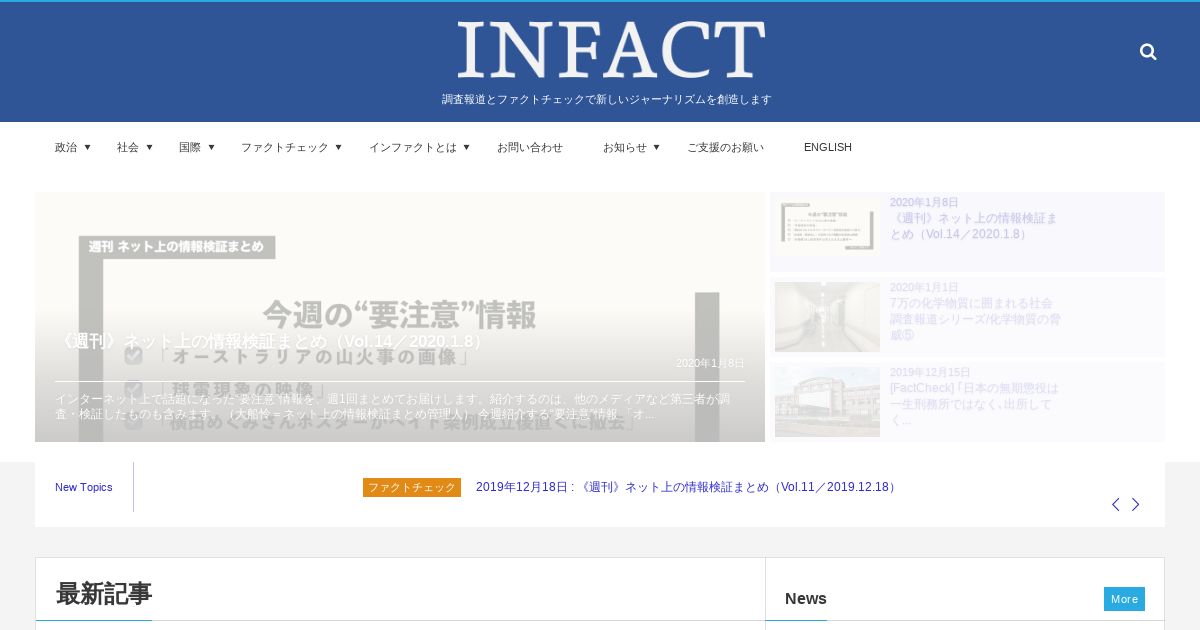Viewport: 1200px width, 630px height.
Task: Switch to ENGLISH site version
Action: pos(828,147)
